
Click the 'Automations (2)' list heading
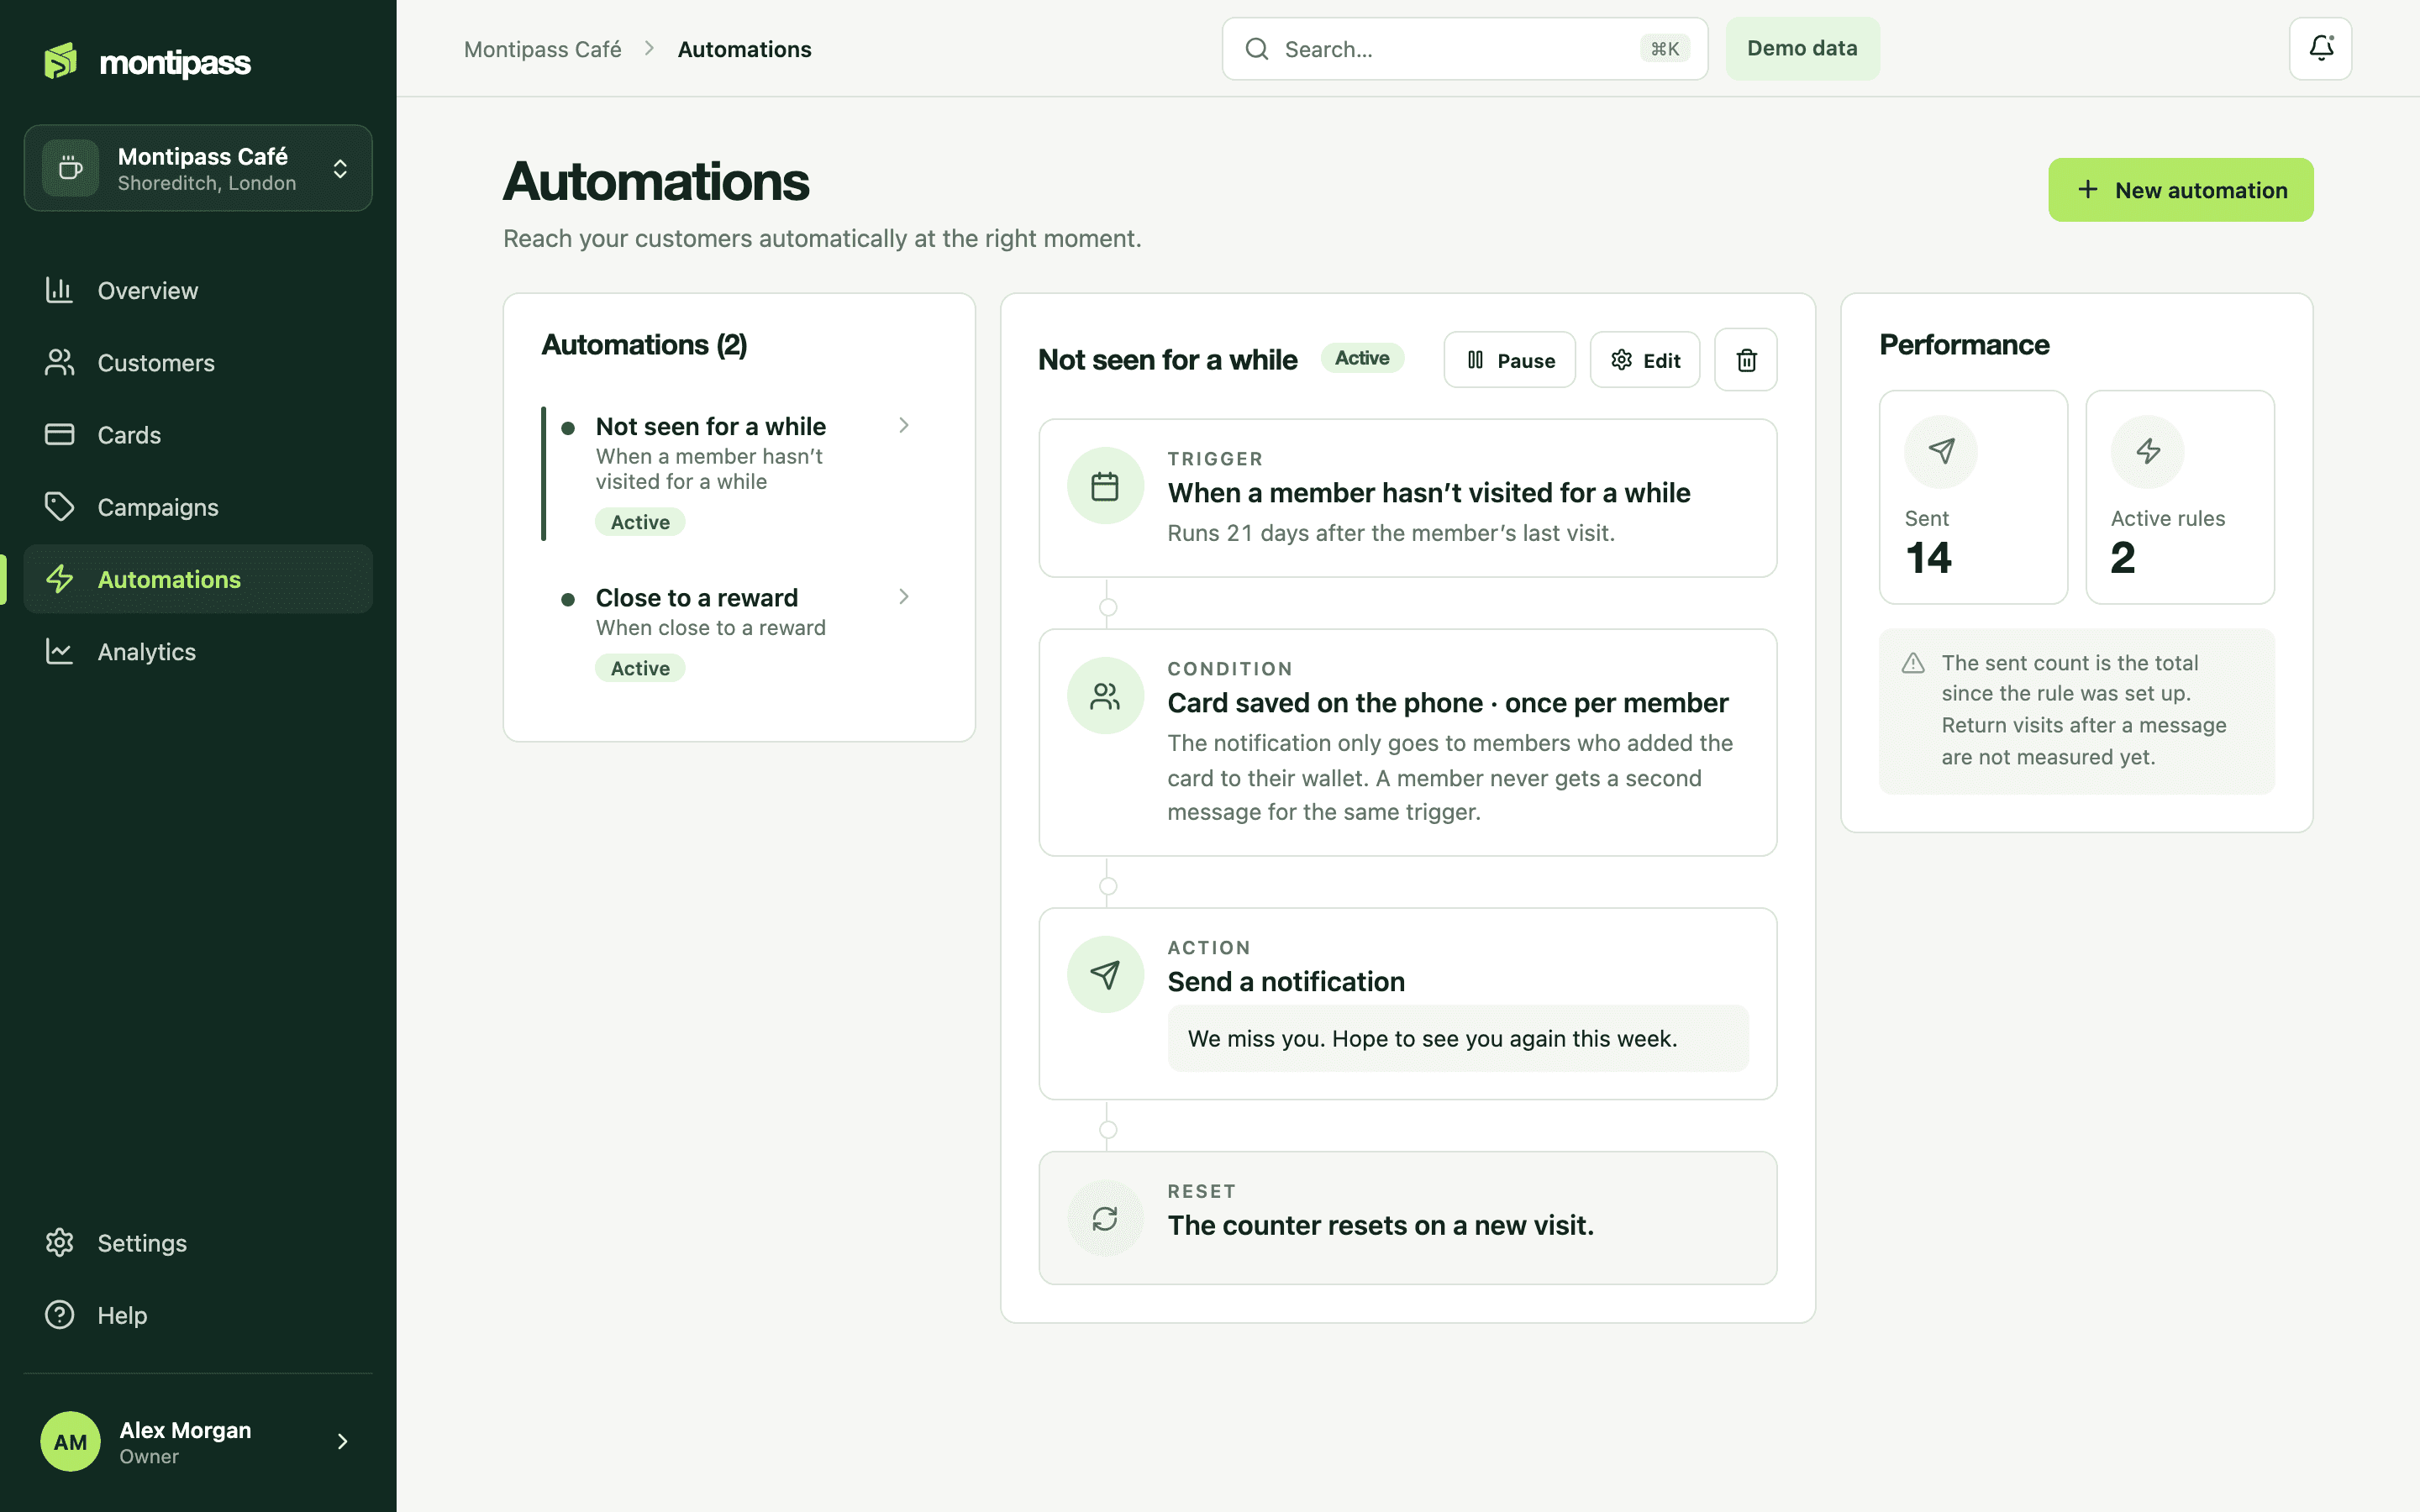644,345
